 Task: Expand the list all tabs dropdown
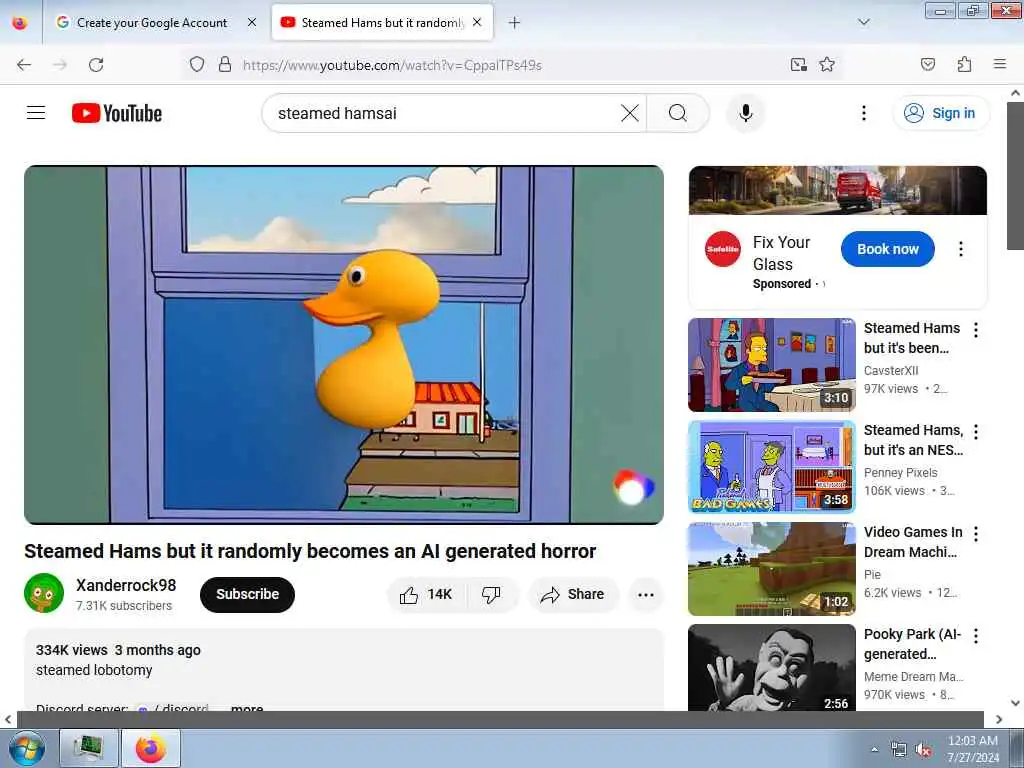(863, 22)
